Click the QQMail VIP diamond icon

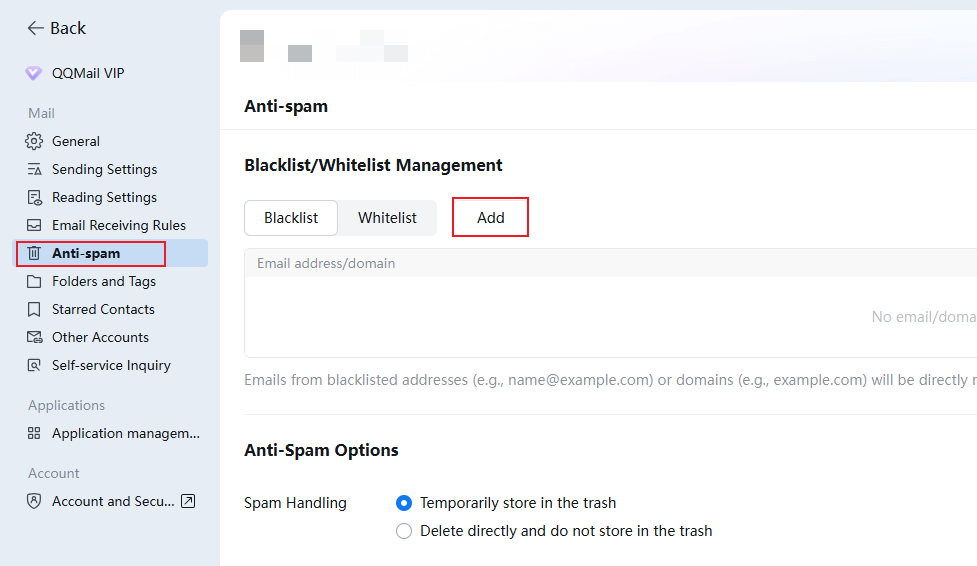pos(34,73)
